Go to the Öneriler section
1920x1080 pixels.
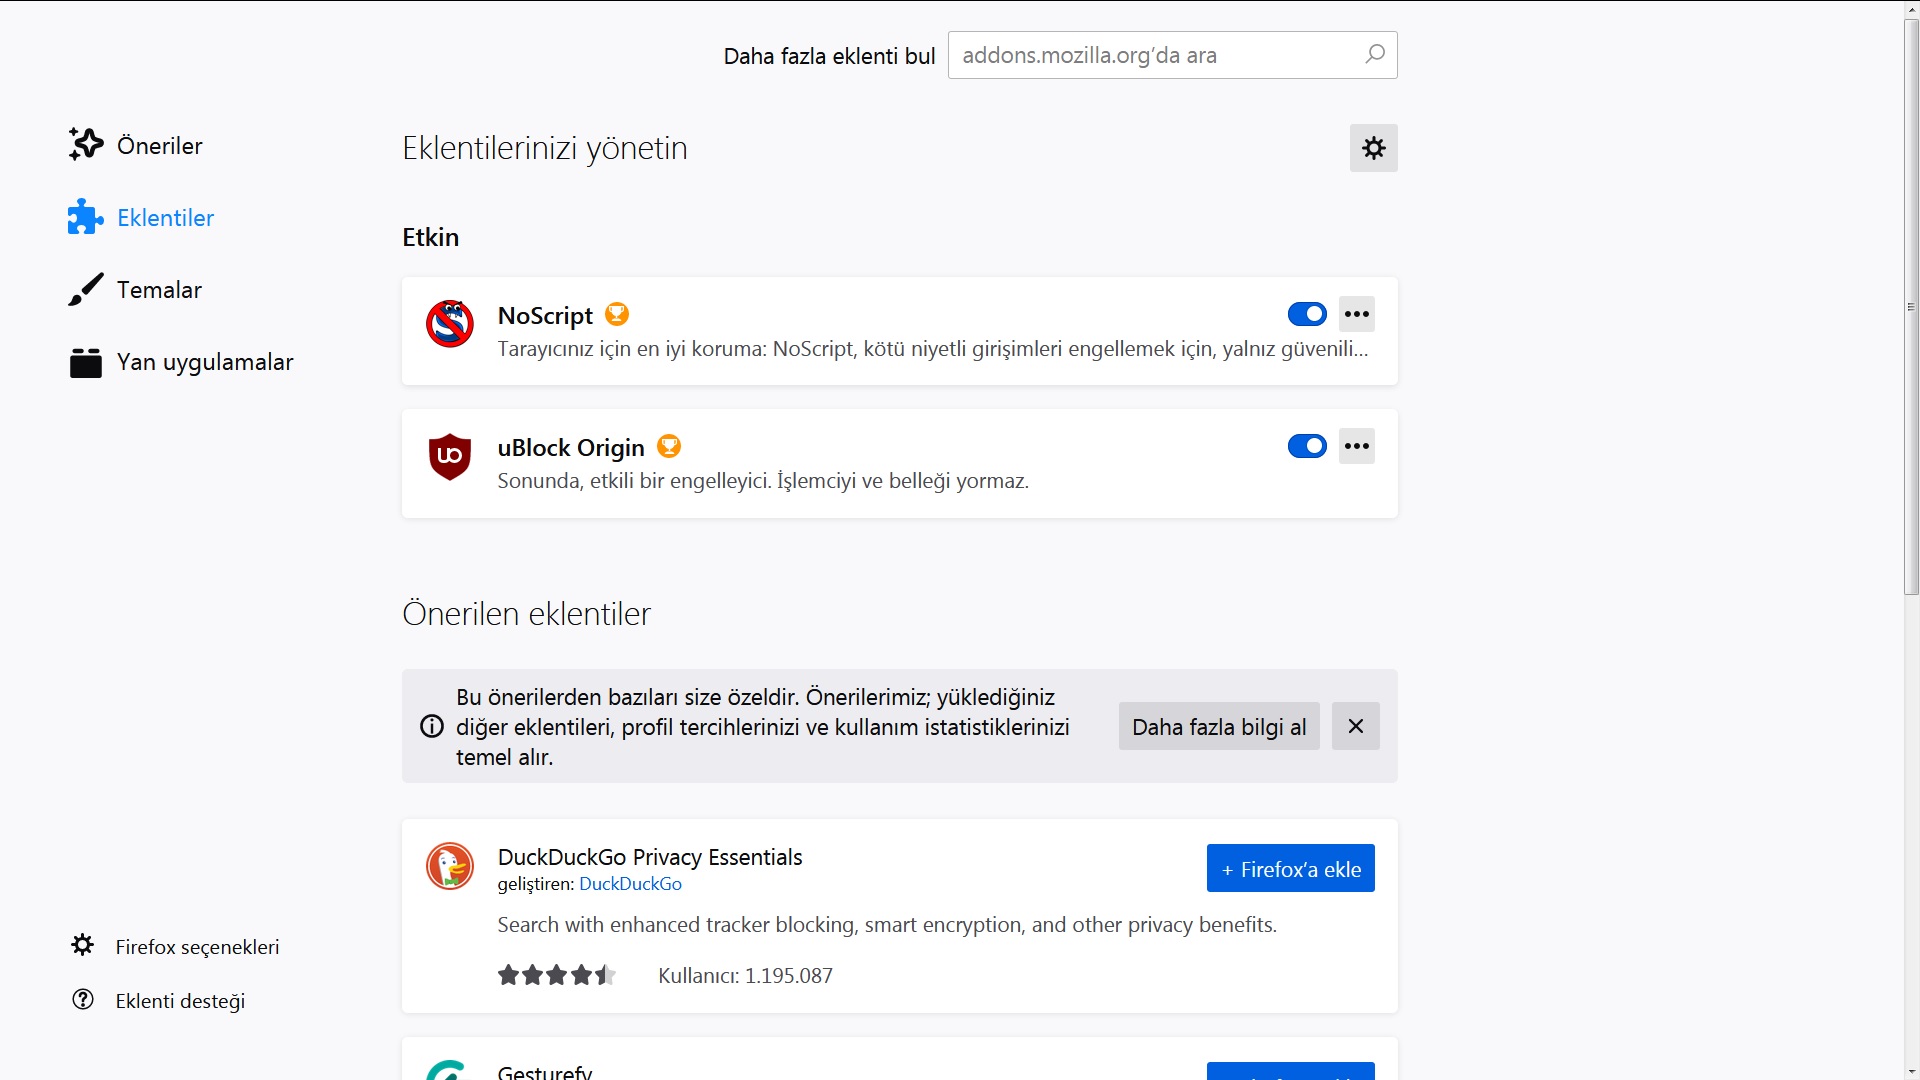[160, 146]
